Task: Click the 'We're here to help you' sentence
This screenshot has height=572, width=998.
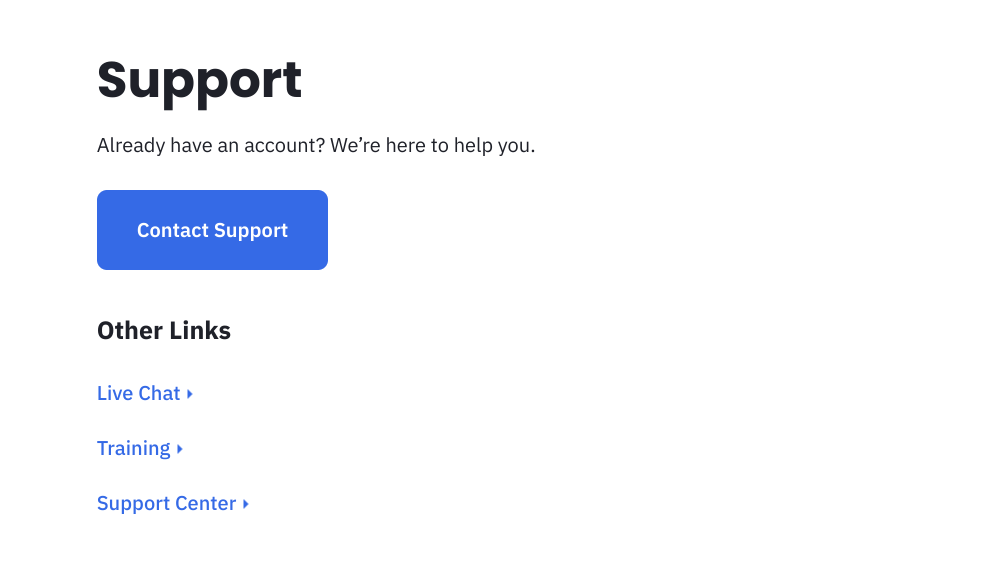Action: (x=433, y=146)
